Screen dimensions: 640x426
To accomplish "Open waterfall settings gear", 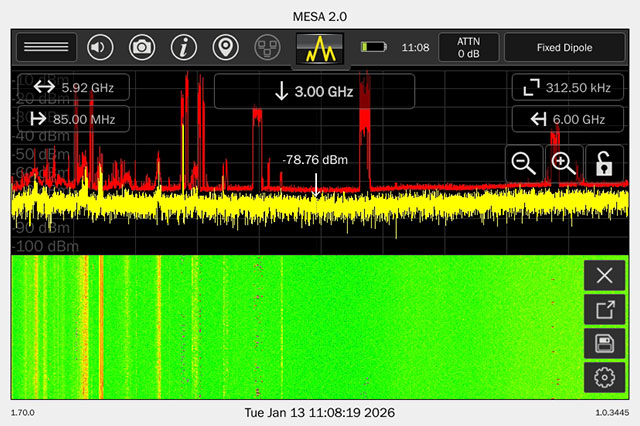I will pyautogui.click(x=603, y=377).
